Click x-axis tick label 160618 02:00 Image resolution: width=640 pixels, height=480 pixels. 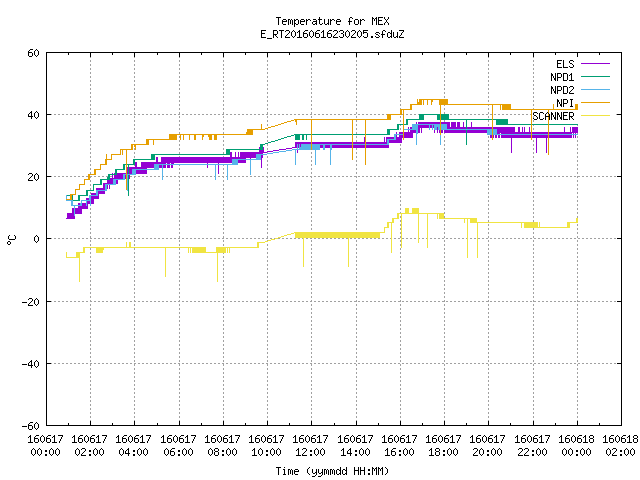(621, 446)
